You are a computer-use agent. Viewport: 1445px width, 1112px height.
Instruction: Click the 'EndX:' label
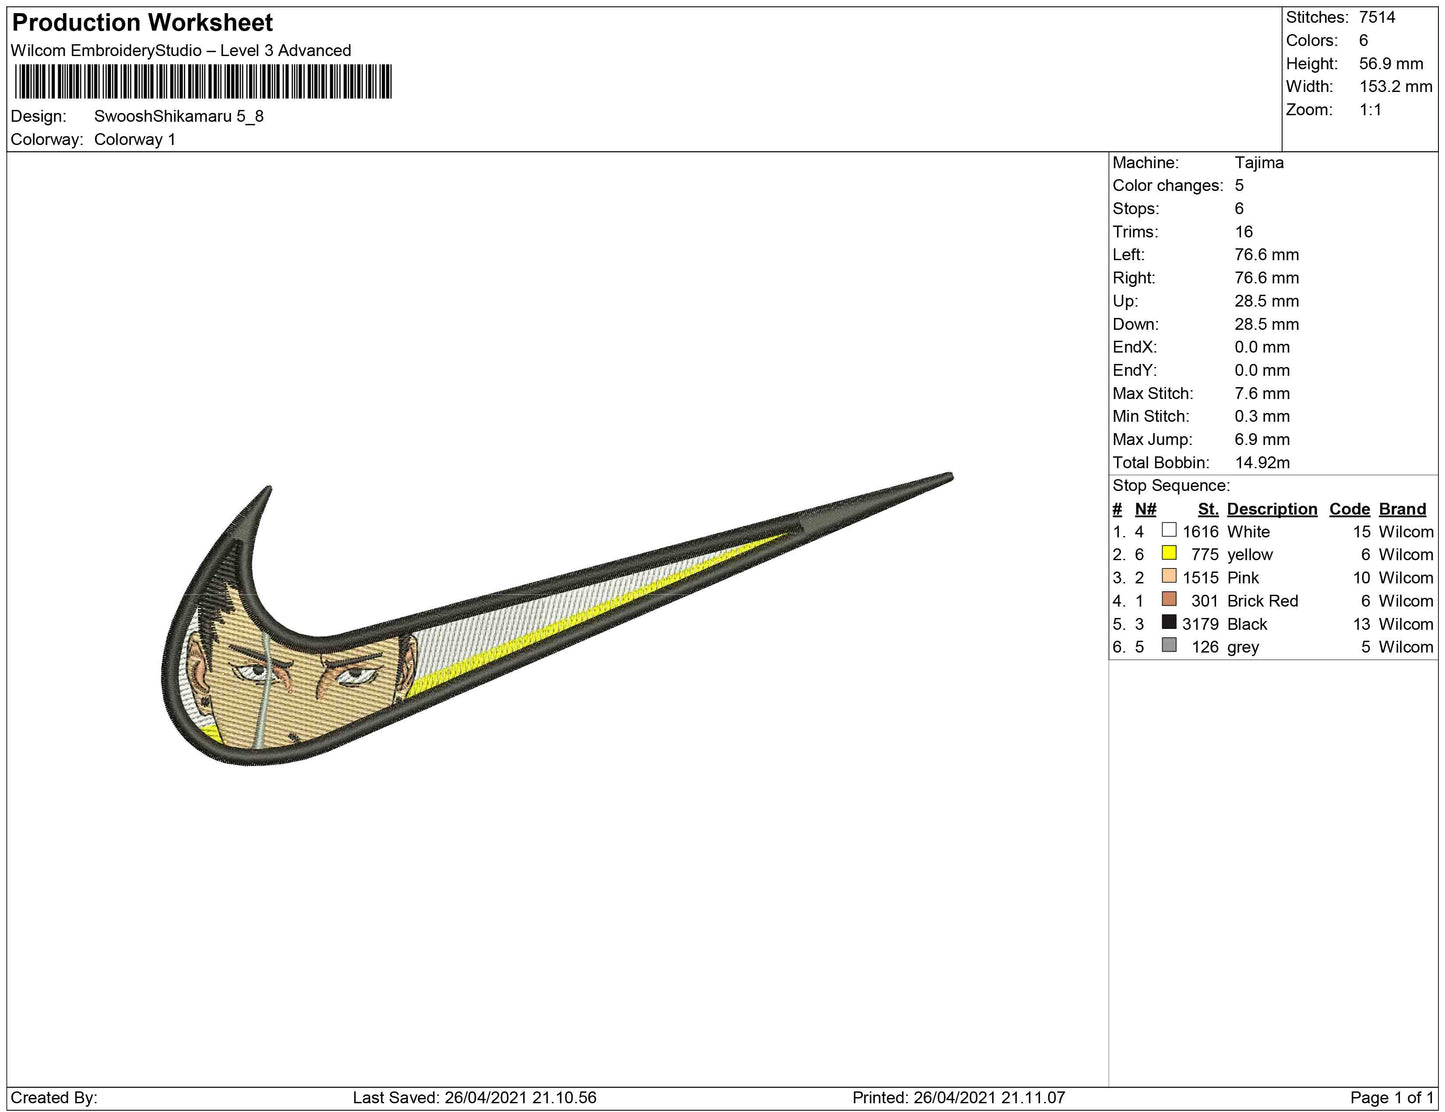click(x=1135, y=347)
